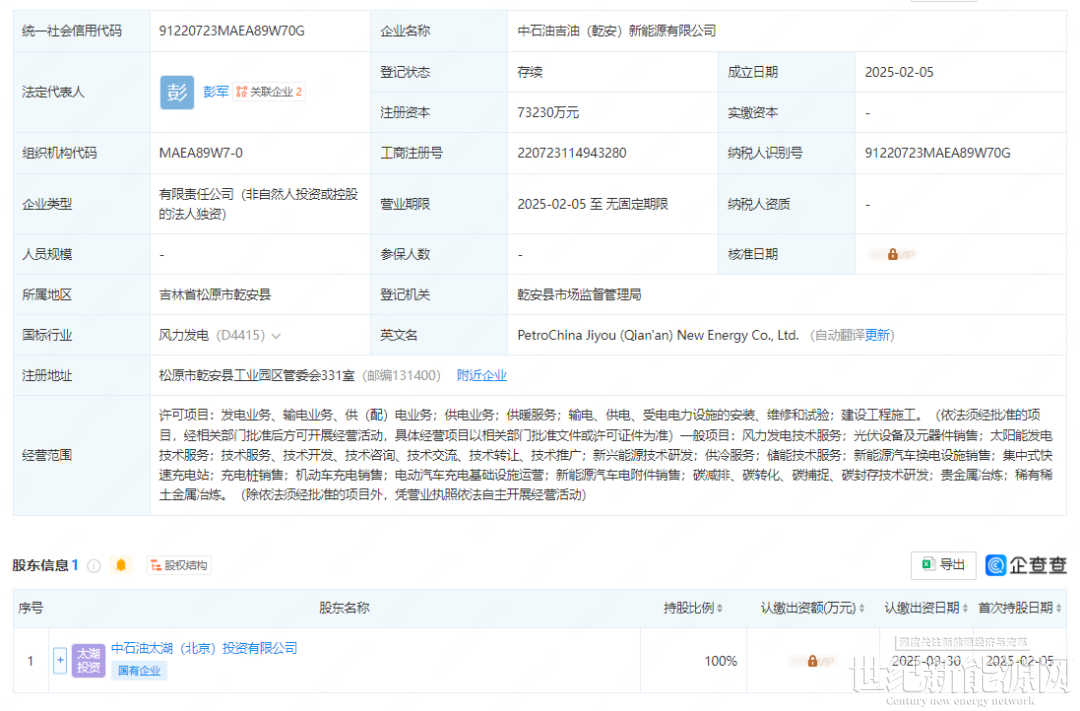Click the 股东名称 column header

point(344,608)
